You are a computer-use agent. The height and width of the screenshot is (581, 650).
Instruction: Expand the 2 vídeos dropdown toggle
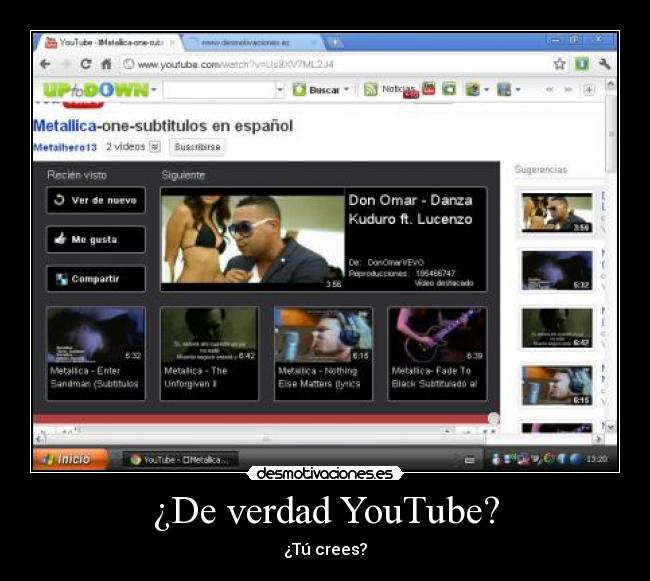pyautogui.click(x=155, y=147)
